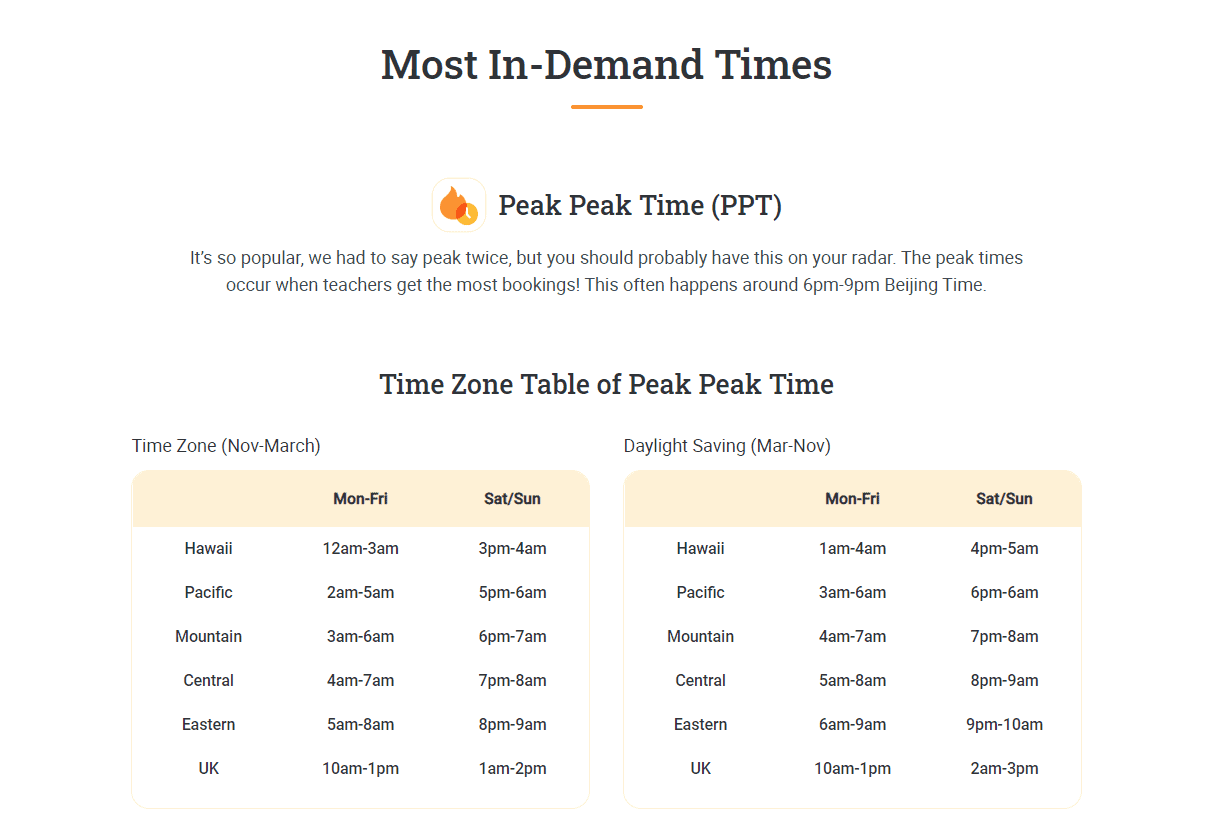
Task: Click the Peak Peak Time (PPT) title
Action: point(640,206)
